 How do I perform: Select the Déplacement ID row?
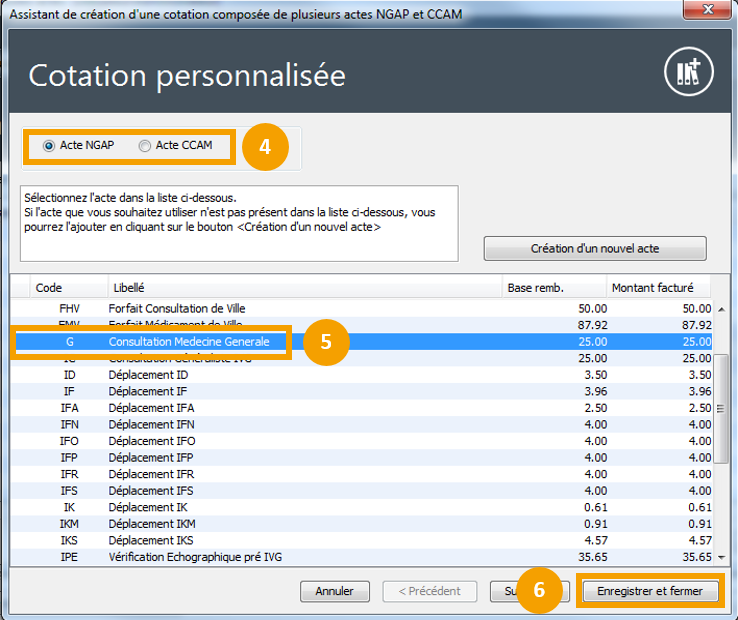(361, 375)
